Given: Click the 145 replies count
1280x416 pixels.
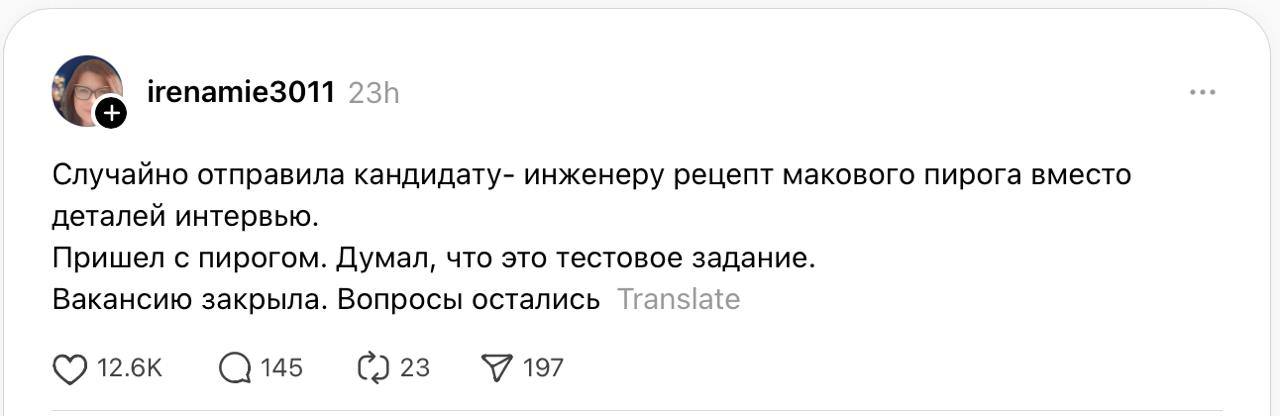Looking at the screenshot, I should point(281,368).
